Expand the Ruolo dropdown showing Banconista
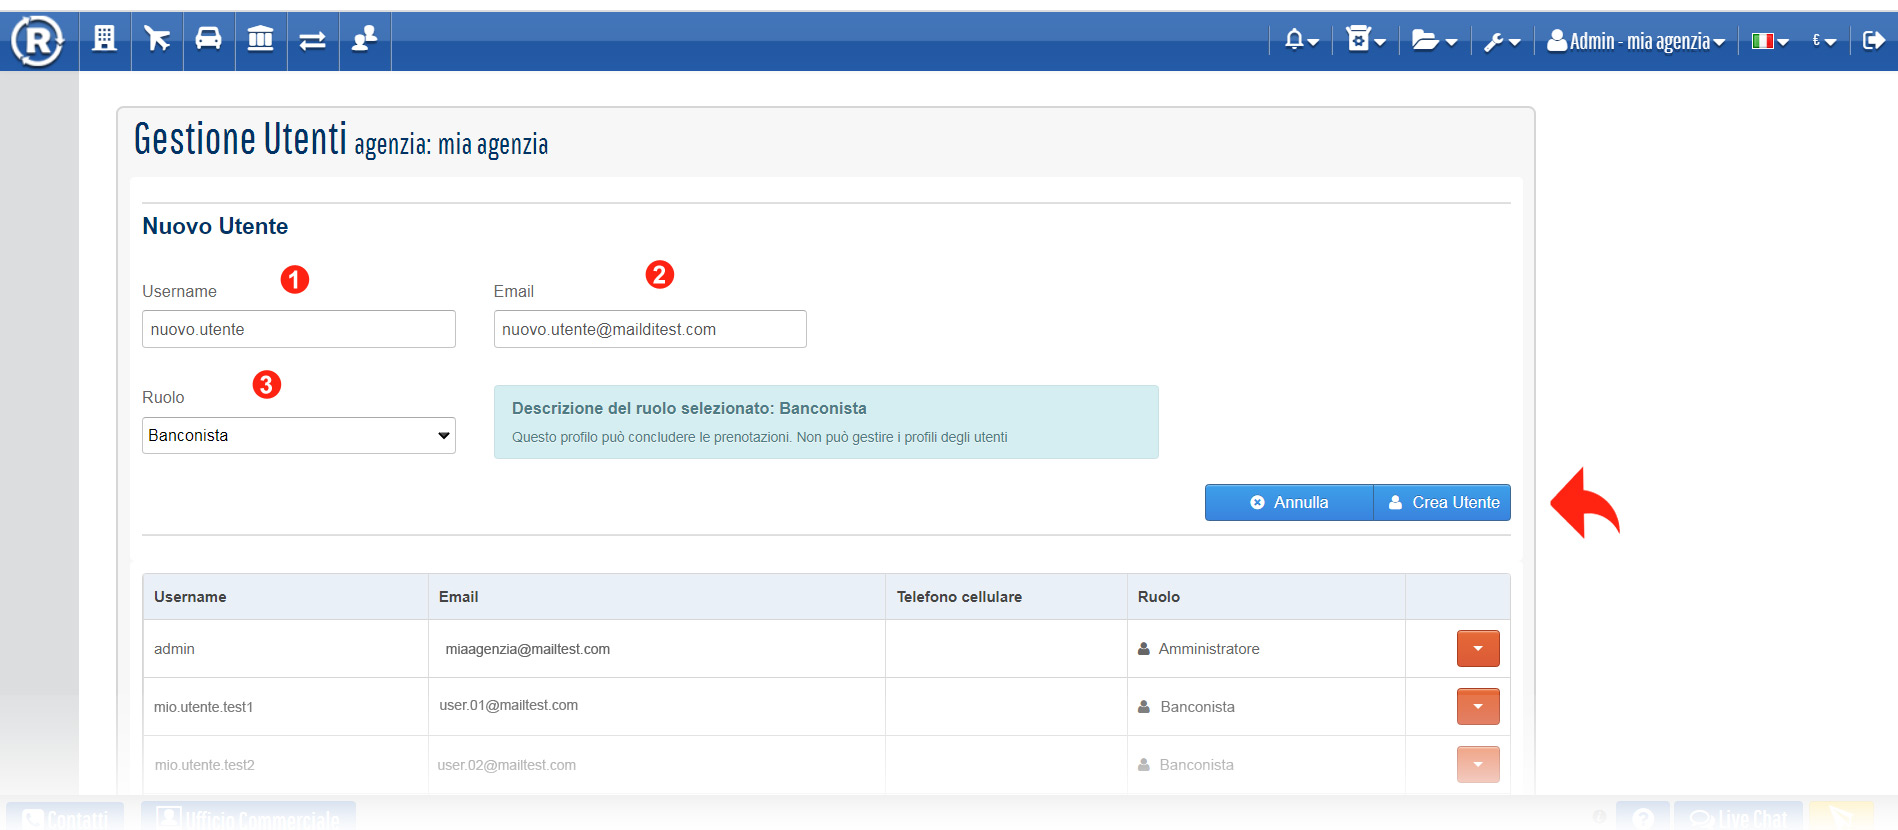The image size is (1898, 830). click(x=298, y=436)
